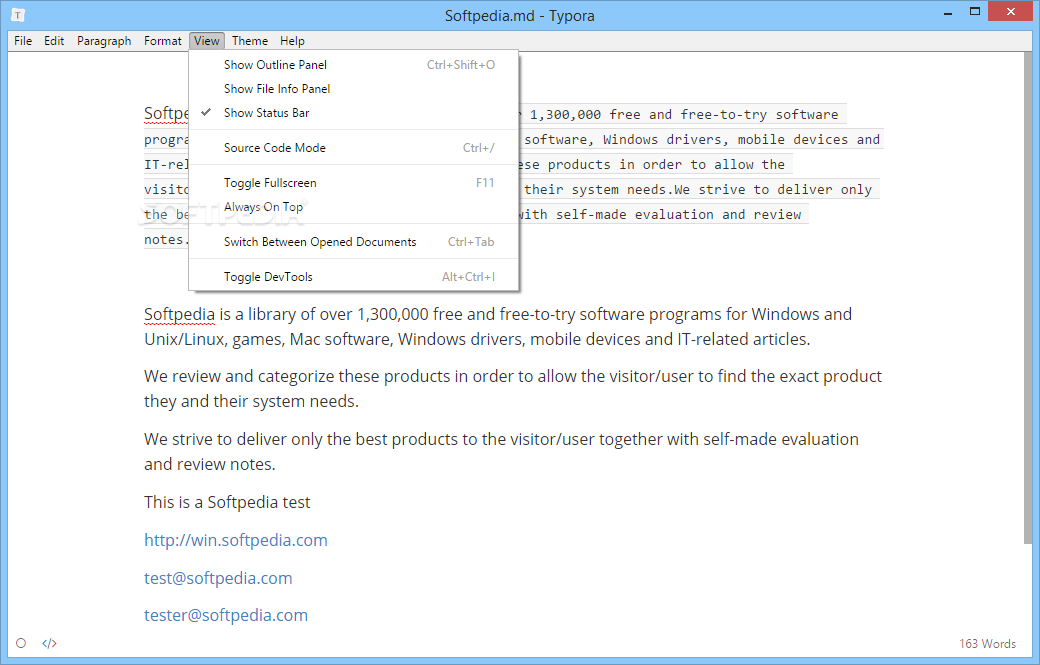
Task: Select Source Code Mode entry
Action: coord(354,148)
